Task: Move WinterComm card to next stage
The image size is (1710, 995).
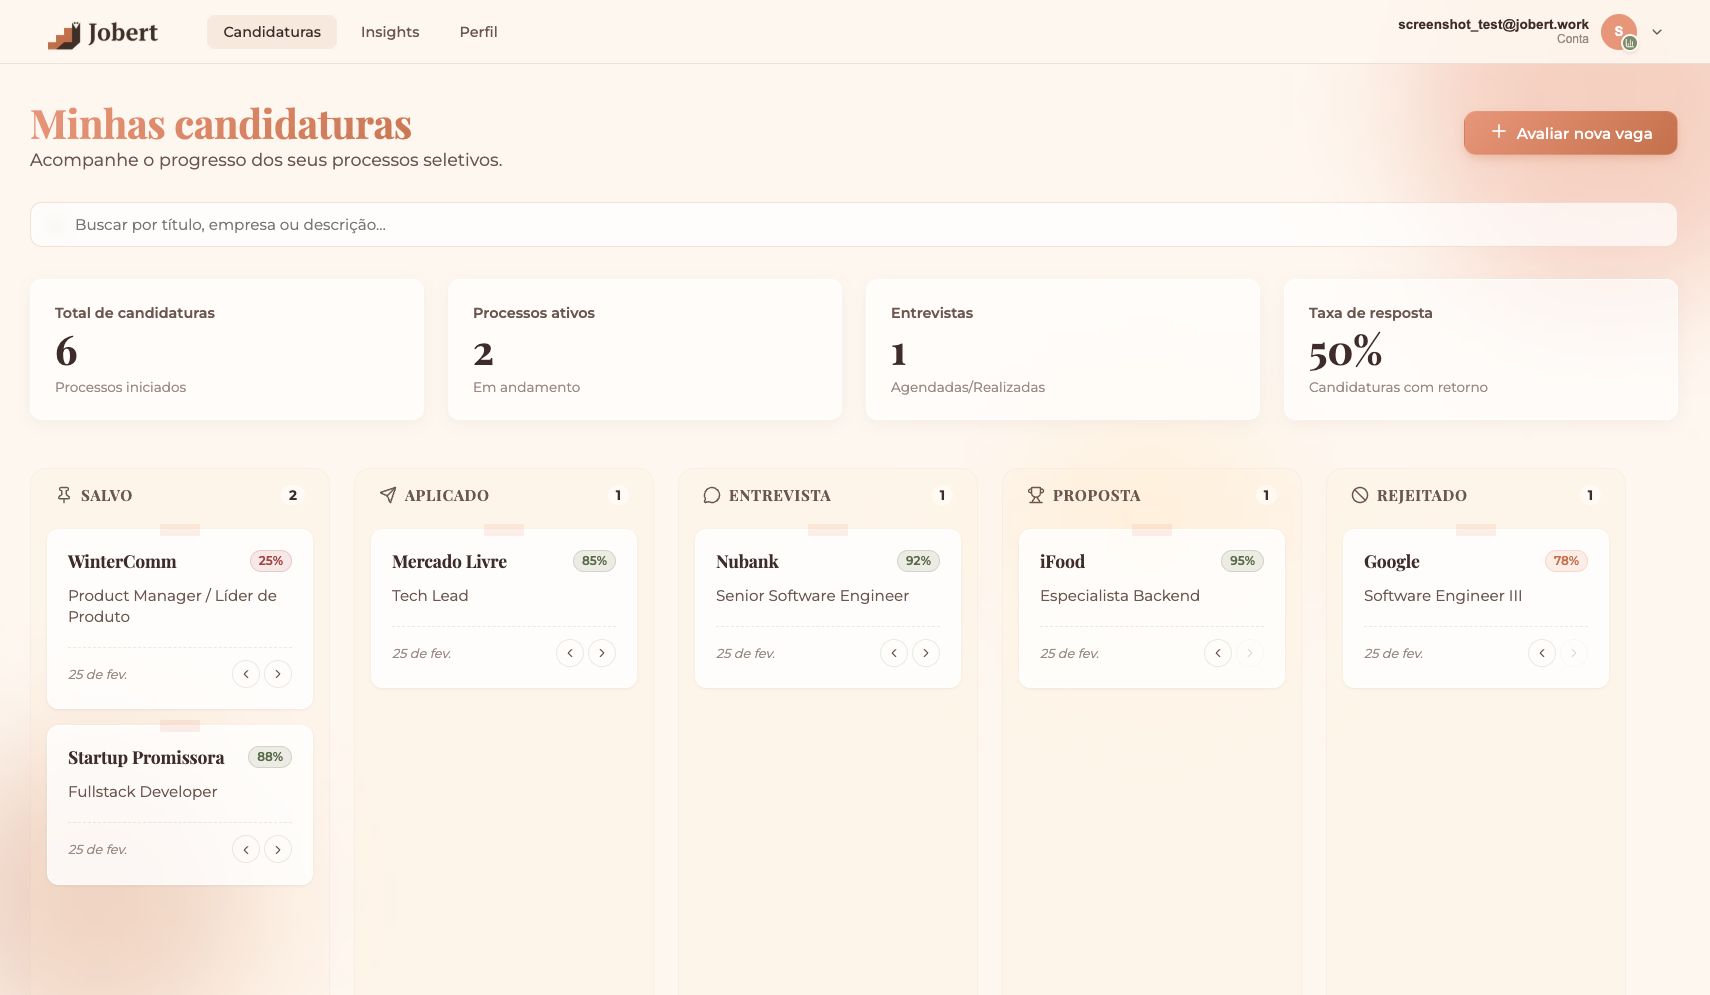Action: (x=278, y=674)
